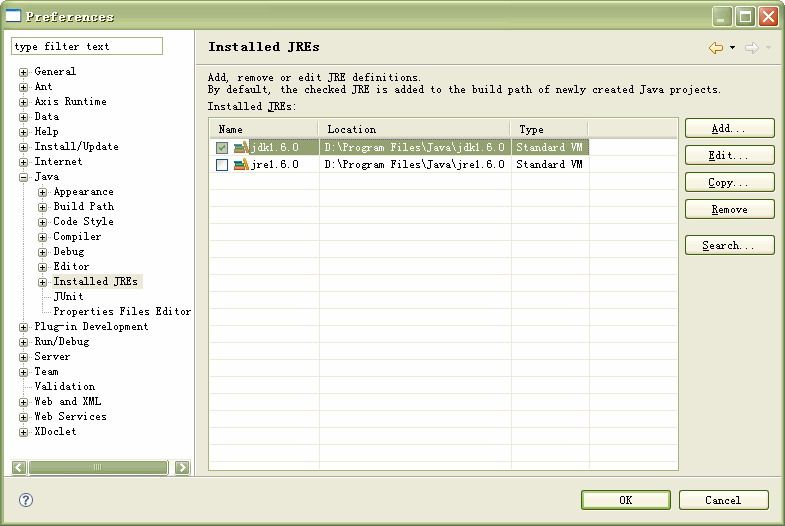Screen dimensions: 785x526
Task: Click the Search... button
Action: 729,245
